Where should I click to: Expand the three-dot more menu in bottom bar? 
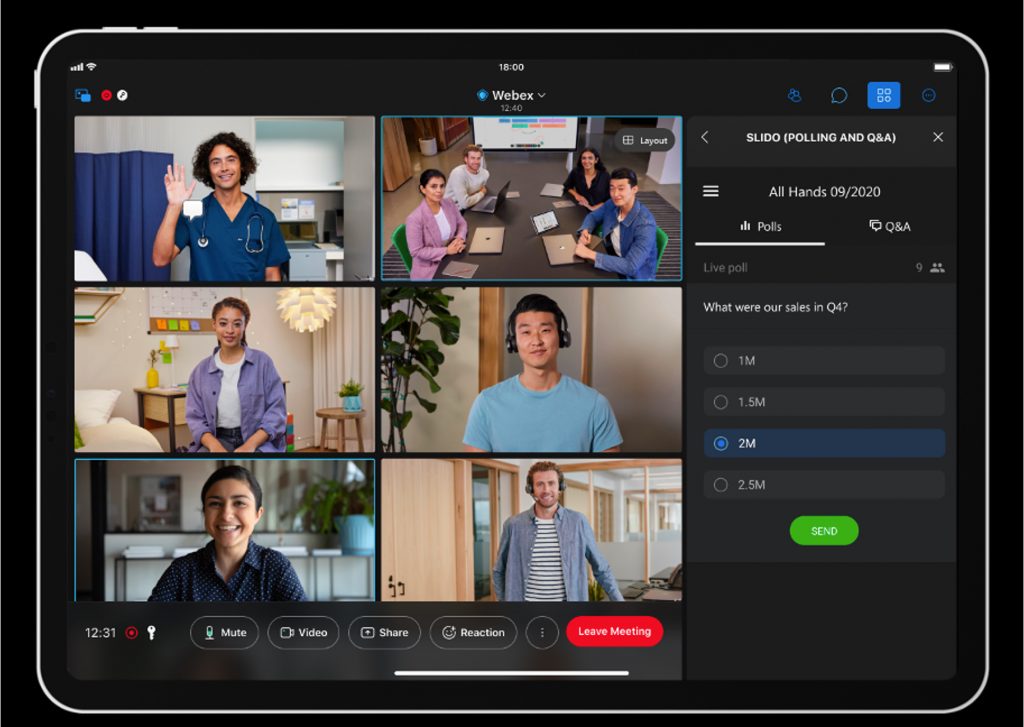tap(542, 633)
